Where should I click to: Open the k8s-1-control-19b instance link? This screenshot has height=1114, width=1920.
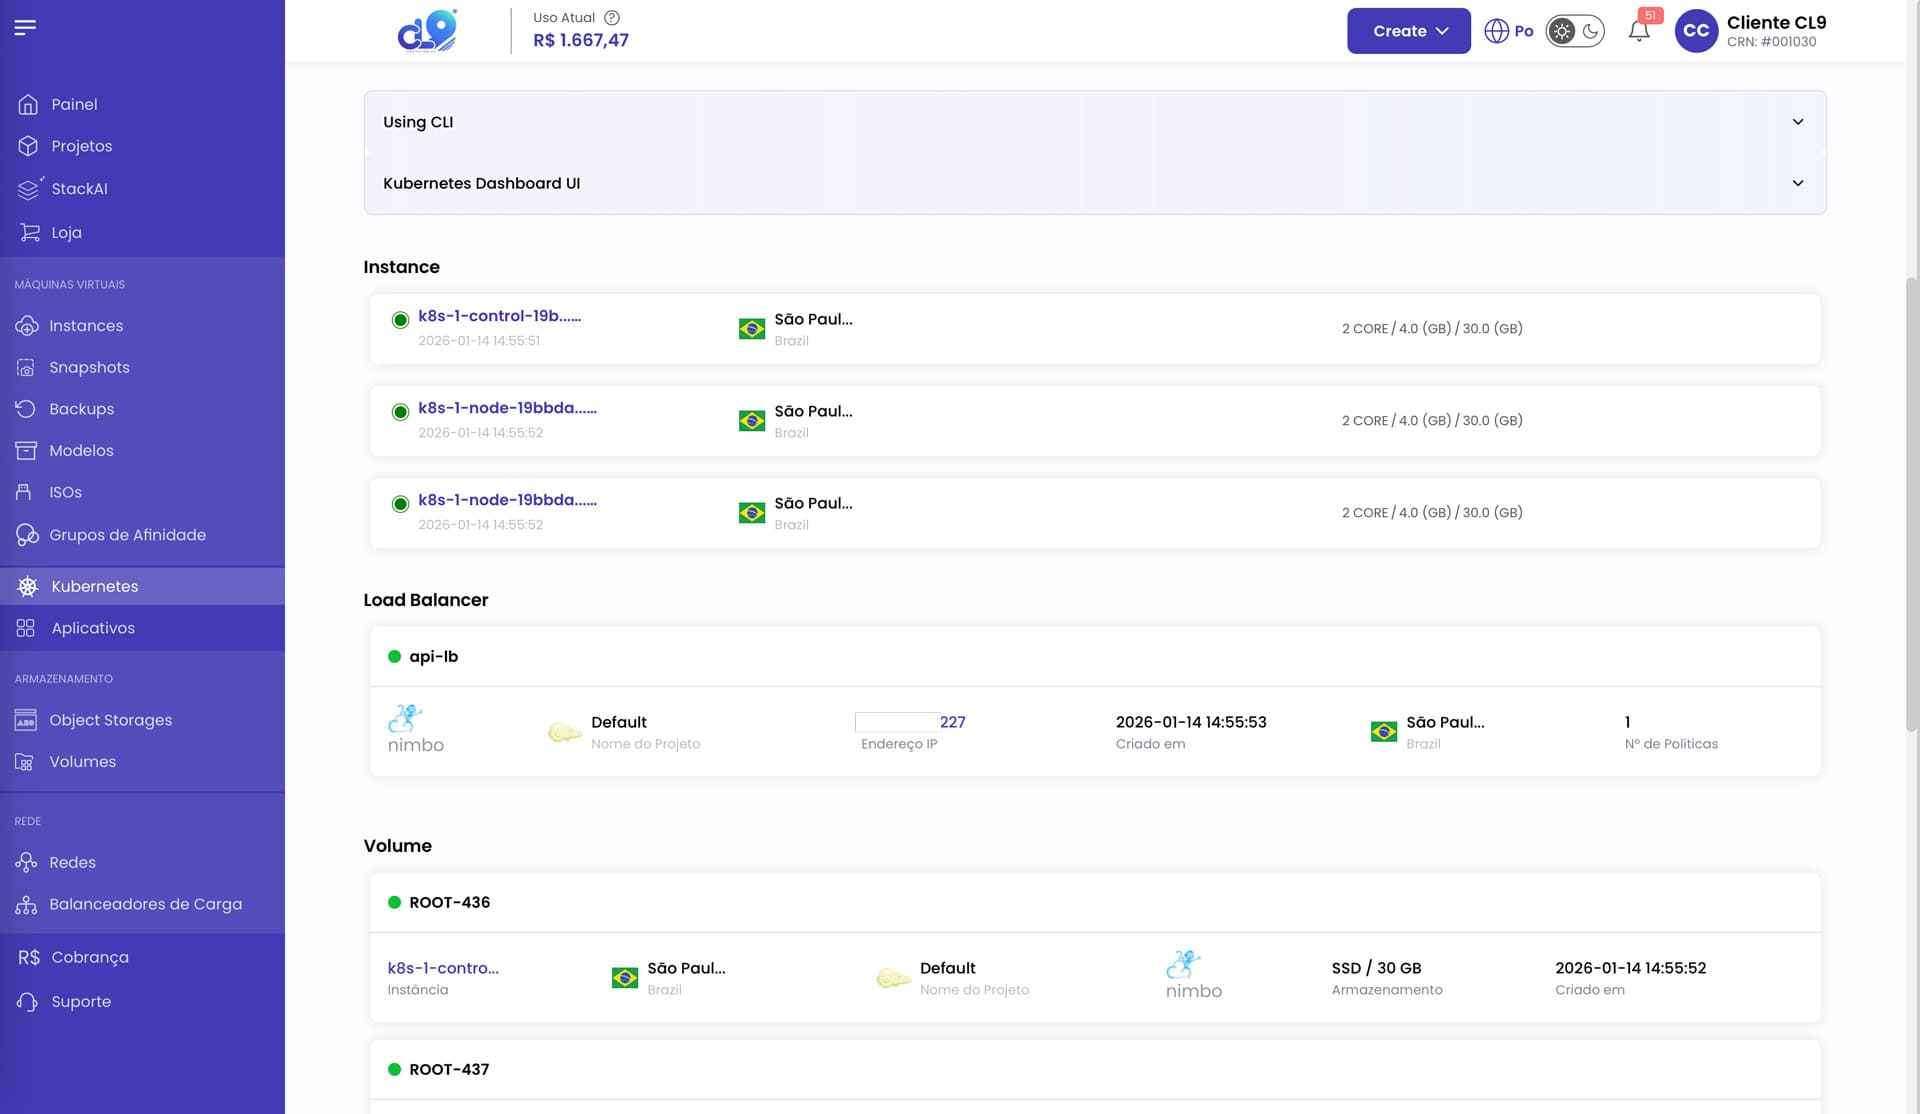click(x=499, y=316)
